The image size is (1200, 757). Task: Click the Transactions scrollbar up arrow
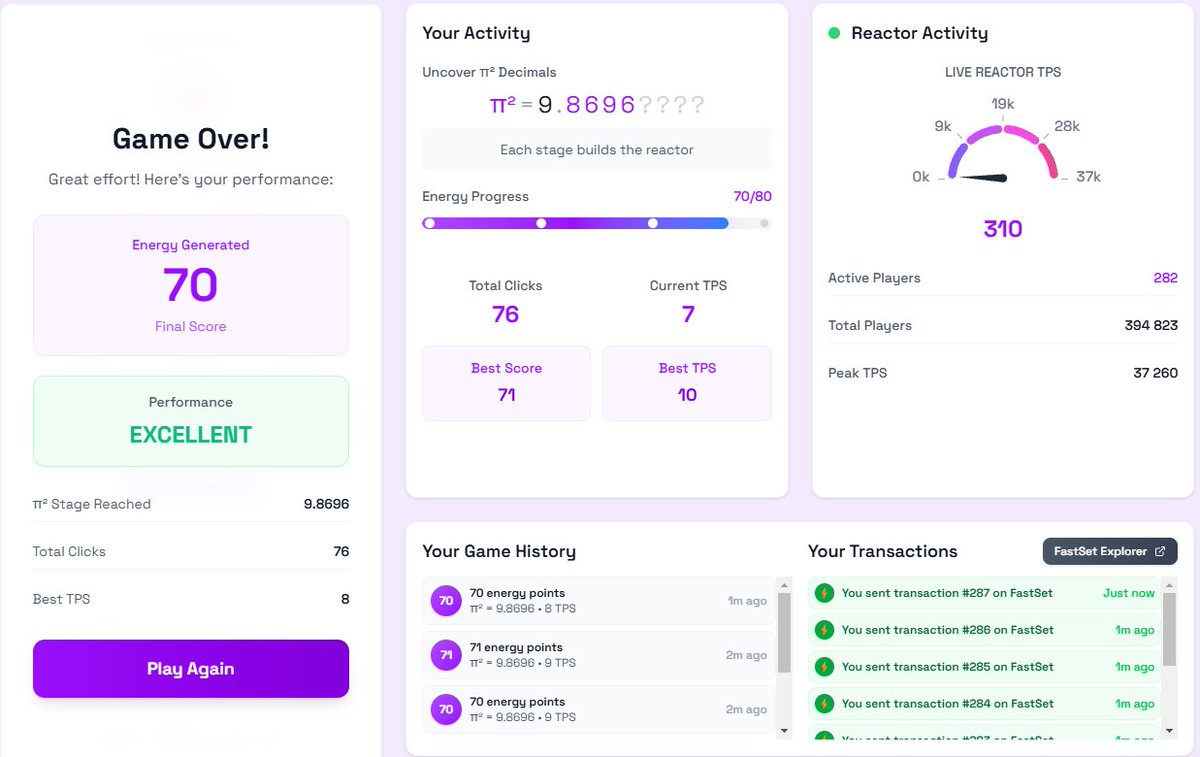point(1170,584)
